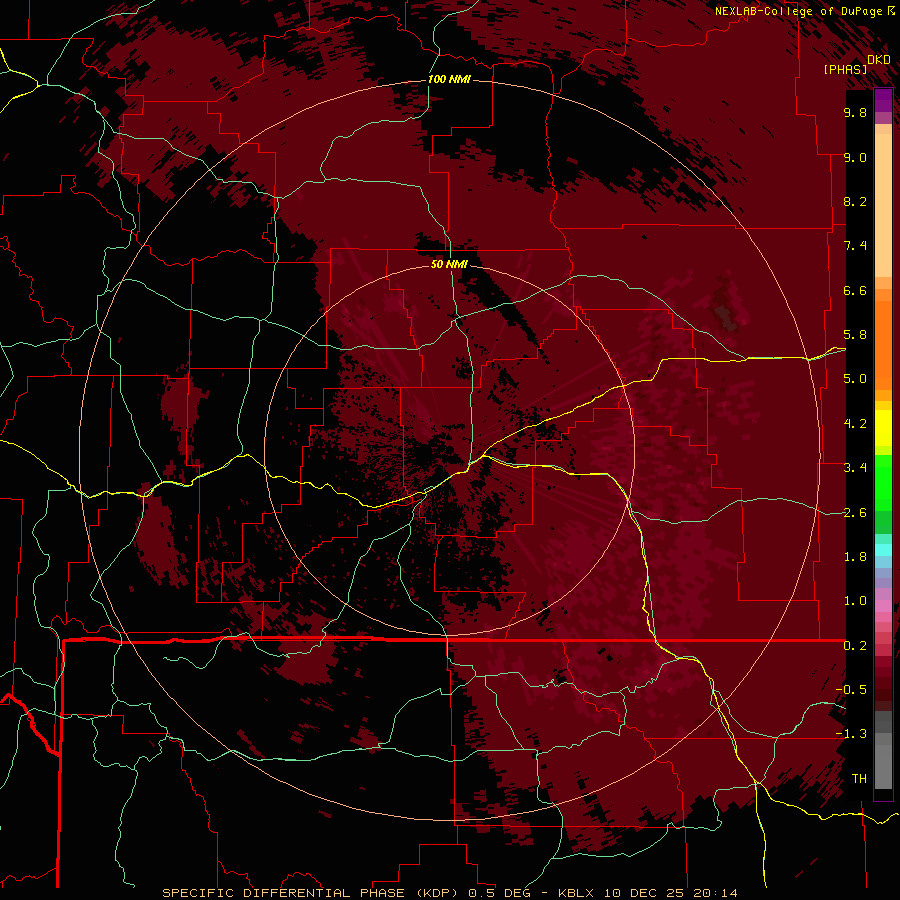
Task: Click the 9.0 value on the color scale
Action: [x=855, y=157]
